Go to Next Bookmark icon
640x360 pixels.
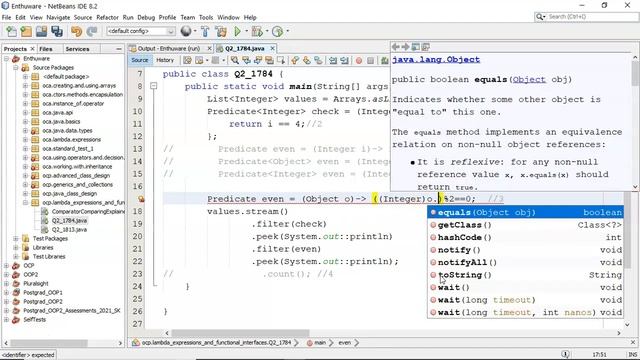coord(307,60)
